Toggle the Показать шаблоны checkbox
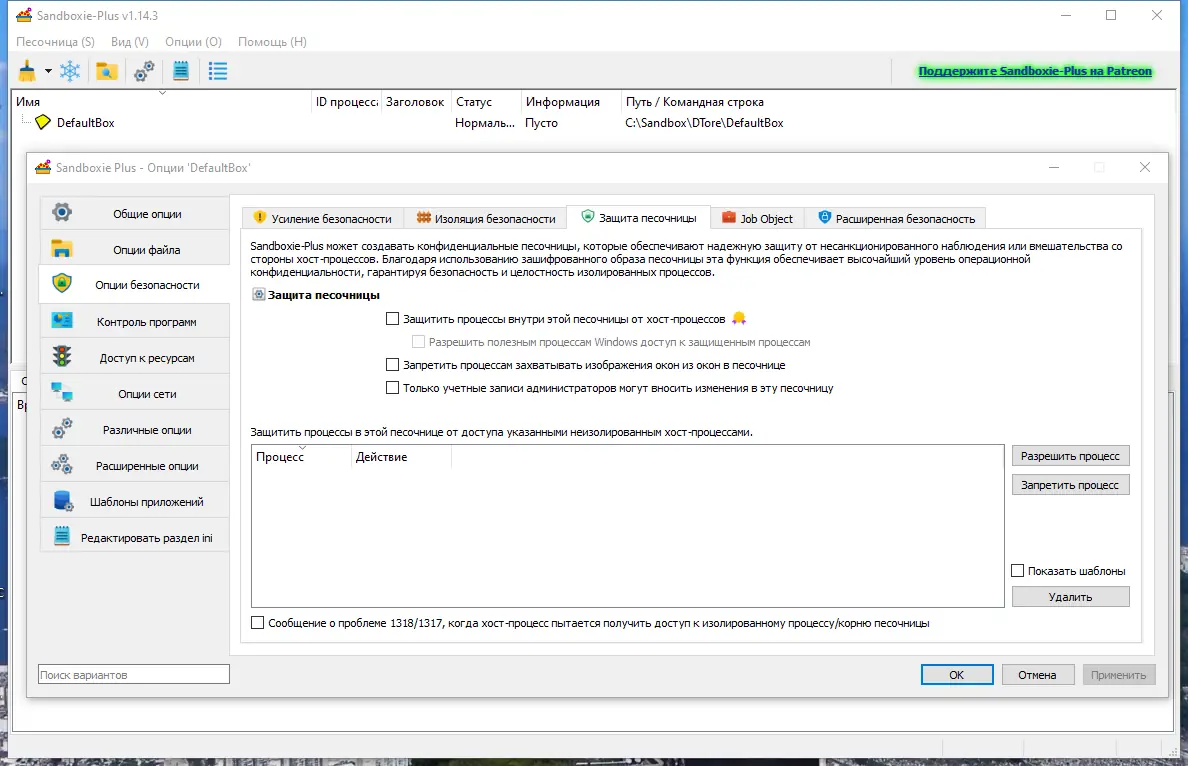Image resolution: width=1188 pixels, height=766 pixels. click(1018, 571)
